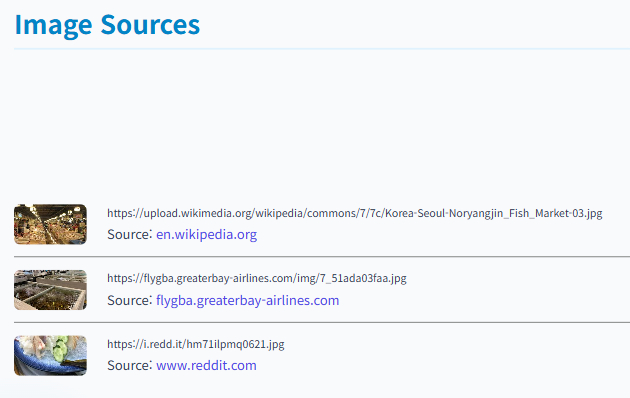The image size is (630, 398).
Task: Click the i.redd.it image URL text
Action: pyautogui.click(x=196, y=344)
